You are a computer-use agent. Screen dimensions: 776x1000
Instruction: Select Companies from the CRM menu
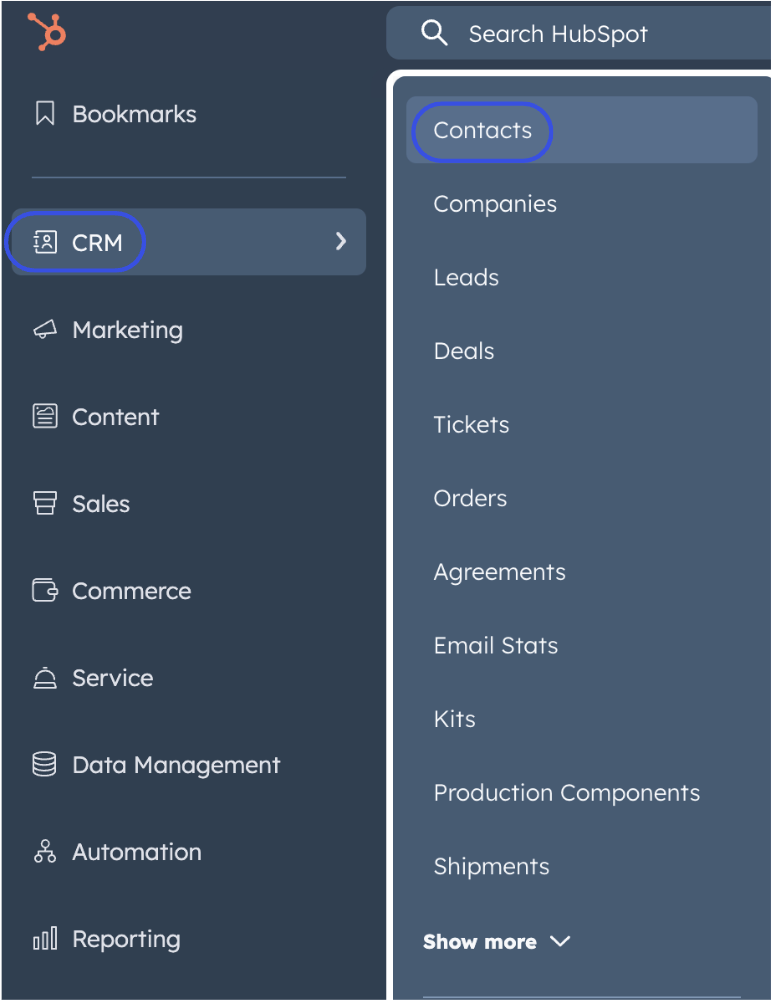pos(495,204)
